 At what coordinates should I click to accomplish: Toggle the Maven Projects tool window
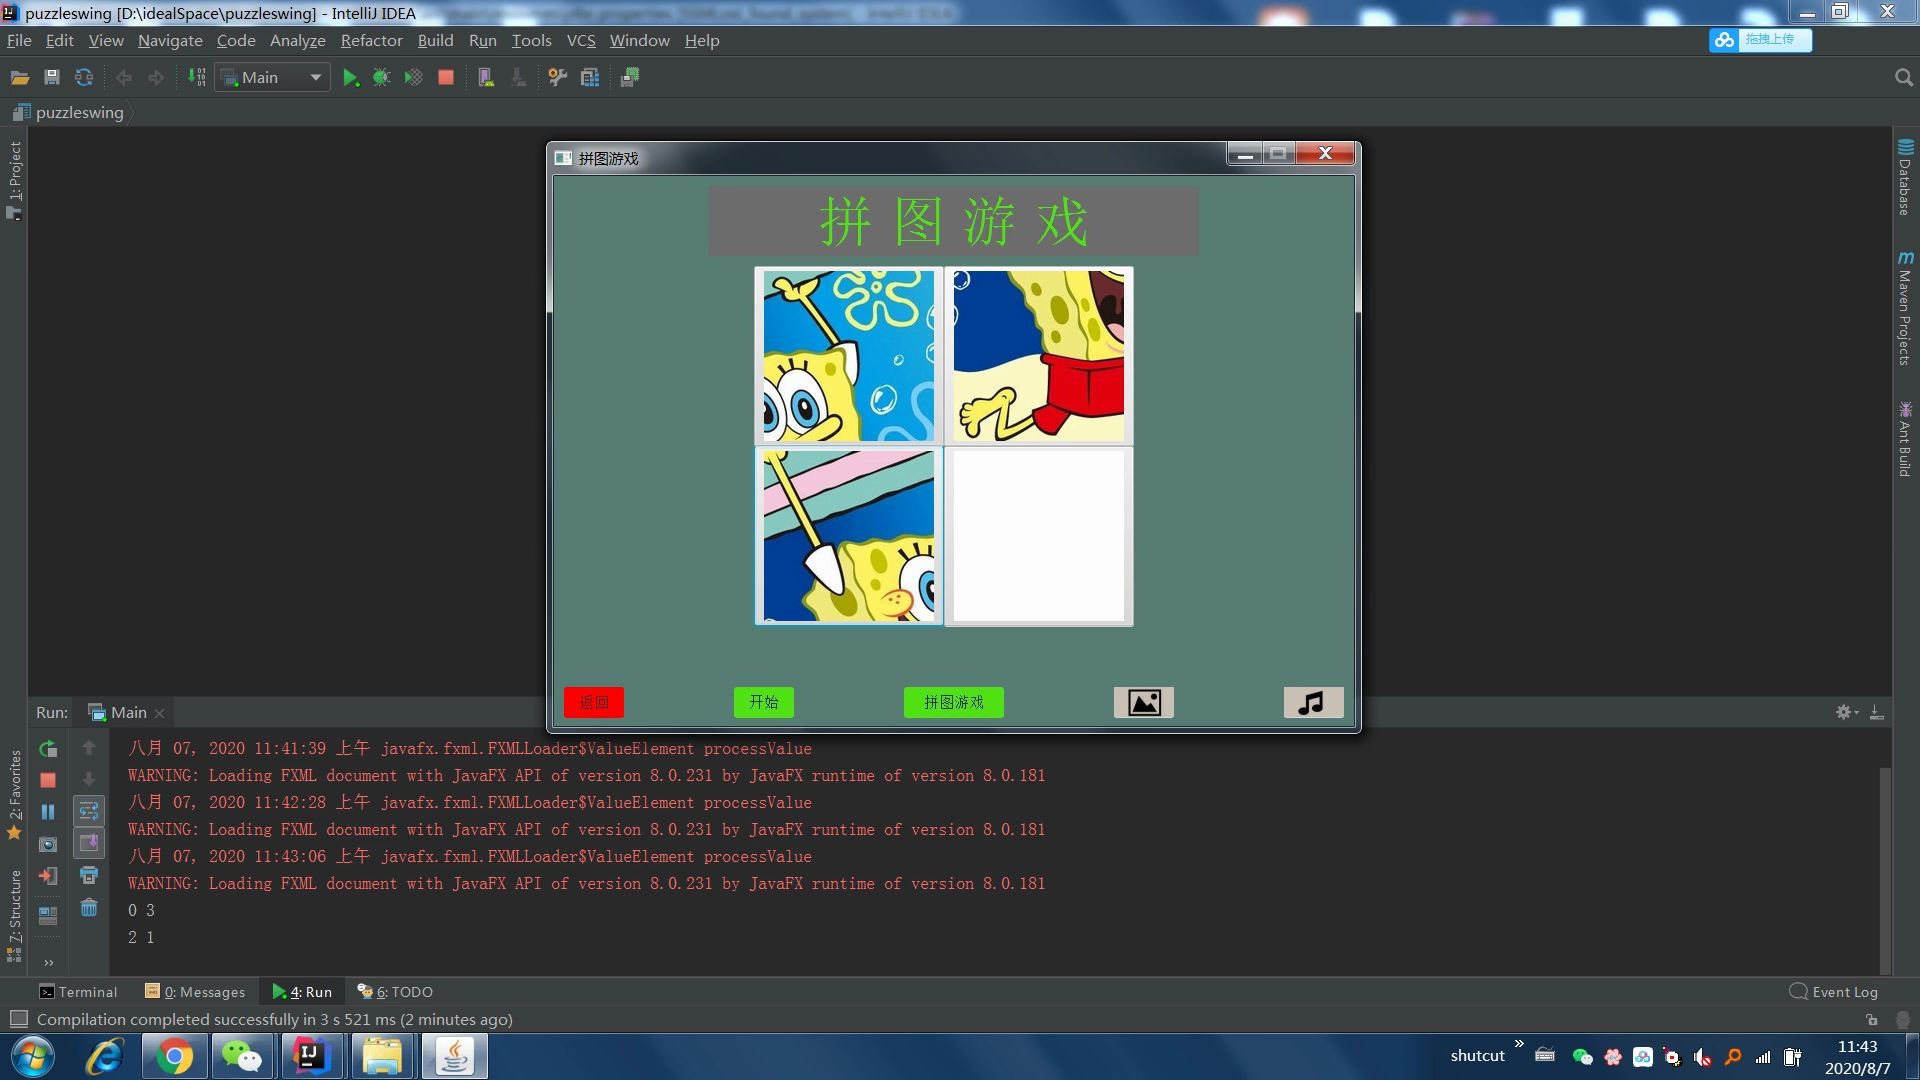(1905, 308)
